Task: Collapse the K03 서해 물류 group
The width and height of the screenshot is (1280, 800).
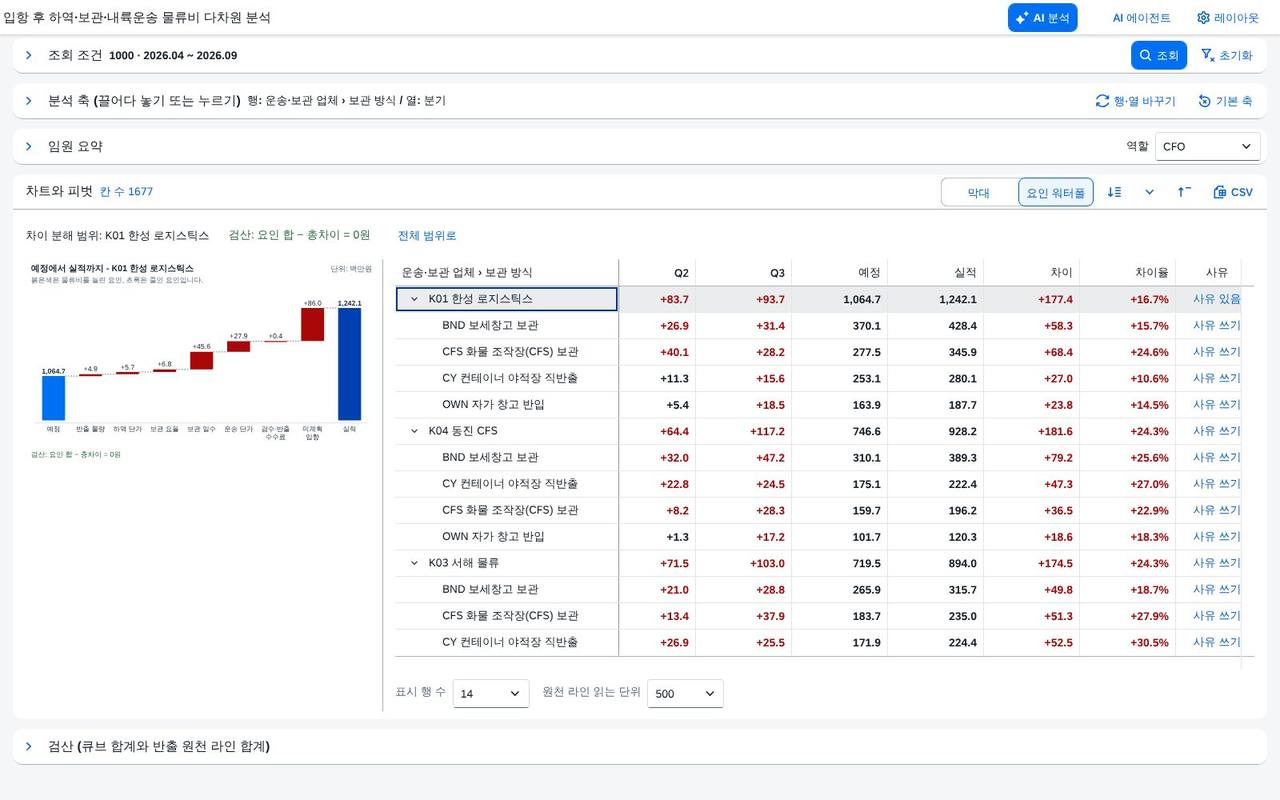Action: [x=414, y=563]
